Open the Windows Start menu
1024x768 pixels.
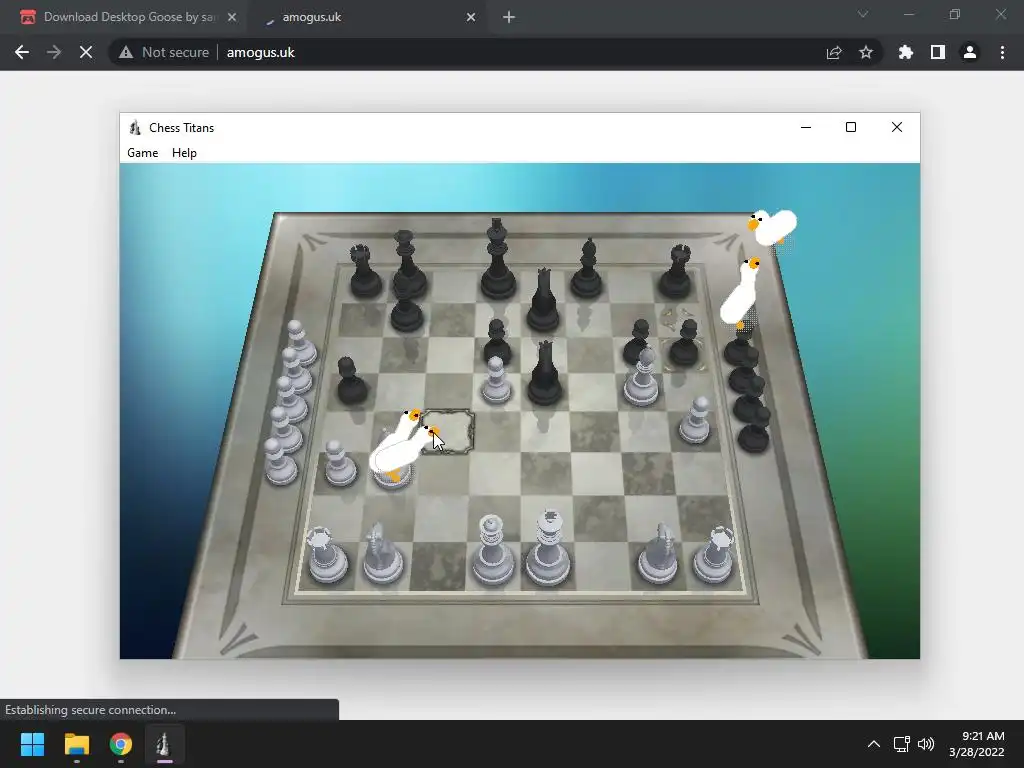pyautogui.click(x=32, y=744)
